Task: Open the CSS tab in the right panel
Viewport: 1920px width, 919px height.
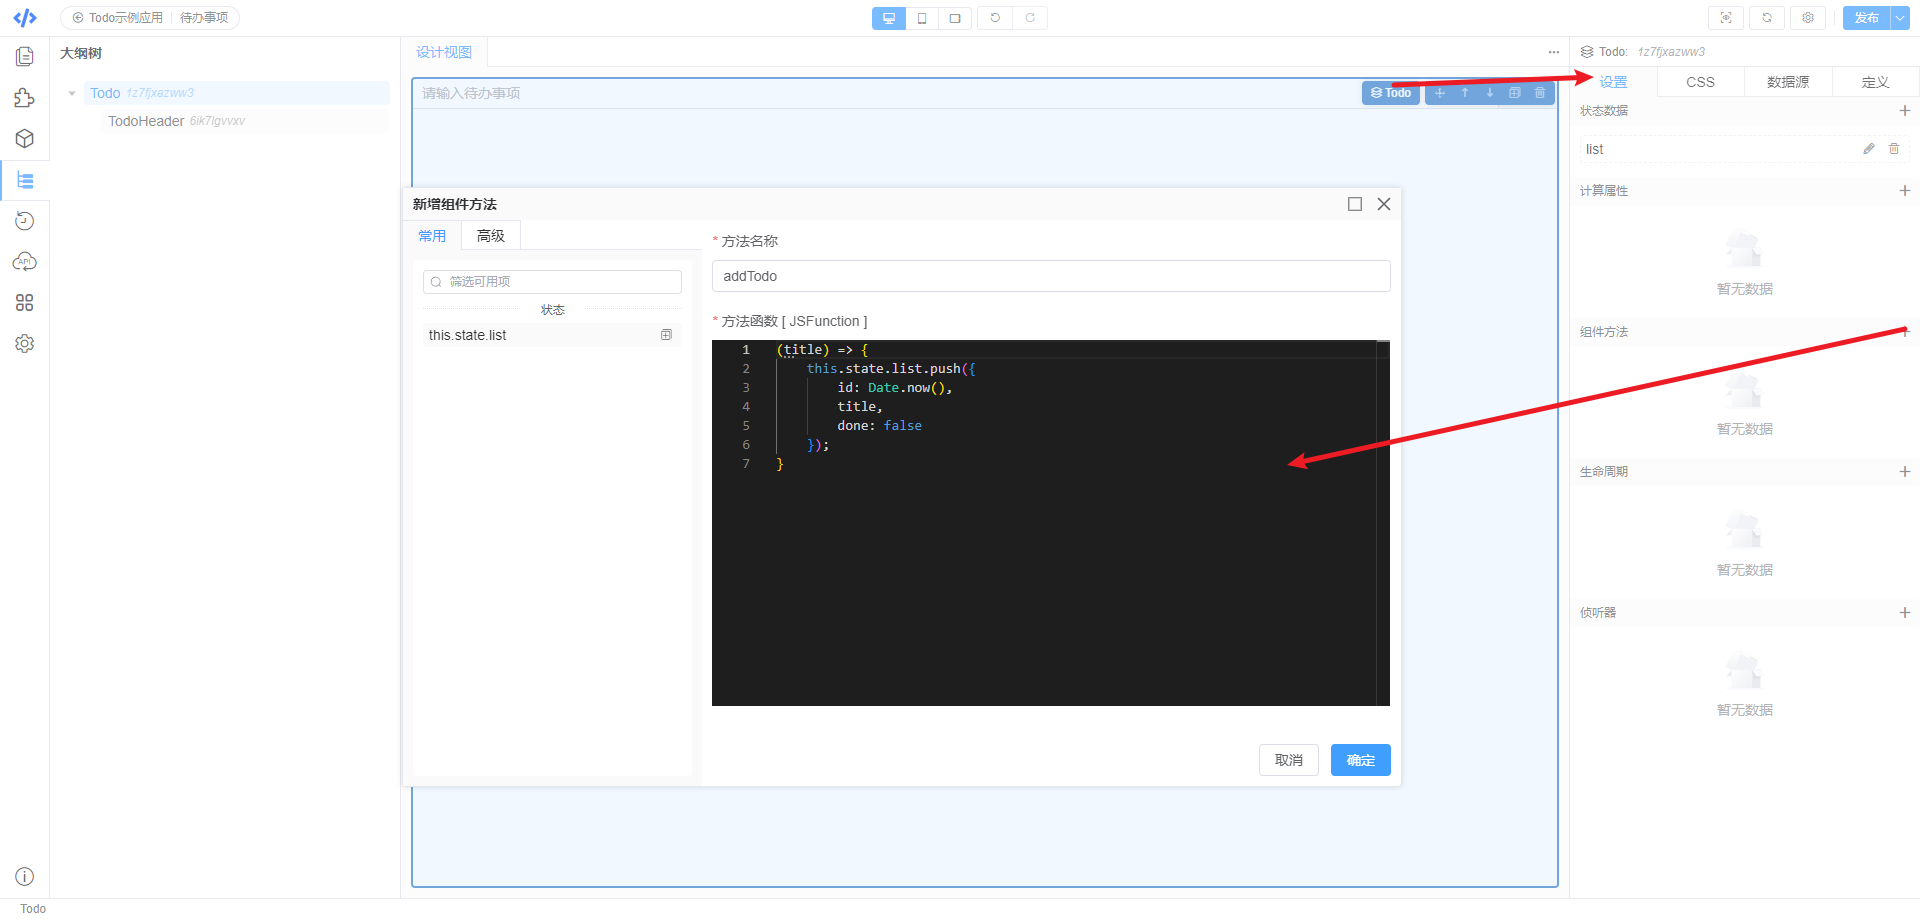Action: (x=1700, y=82)
